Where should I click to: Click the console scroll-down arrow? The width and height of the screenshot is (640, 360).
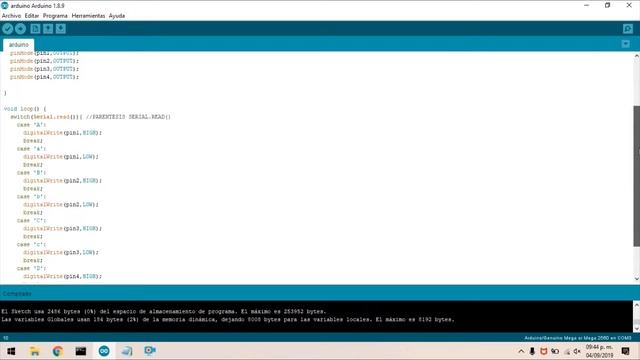(636, 328)
